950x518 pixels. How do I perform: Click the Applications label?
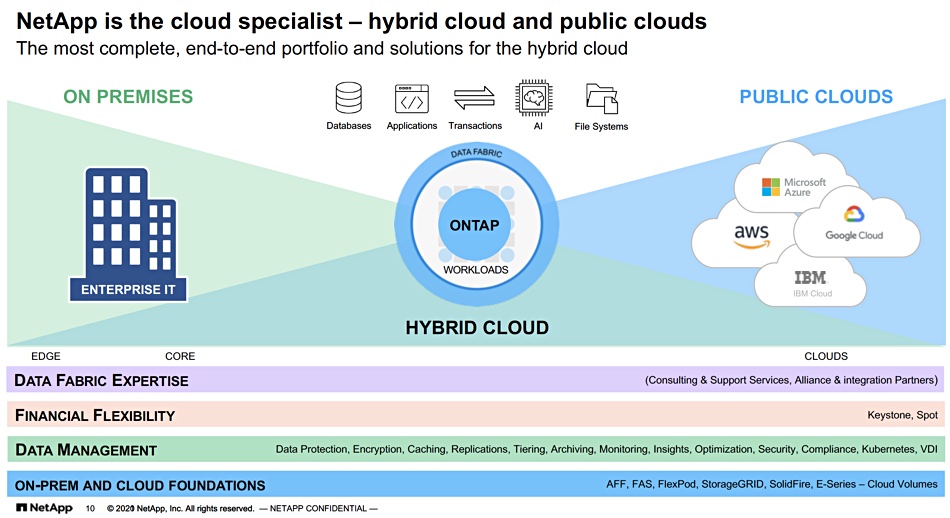click(x=412, y=125)
